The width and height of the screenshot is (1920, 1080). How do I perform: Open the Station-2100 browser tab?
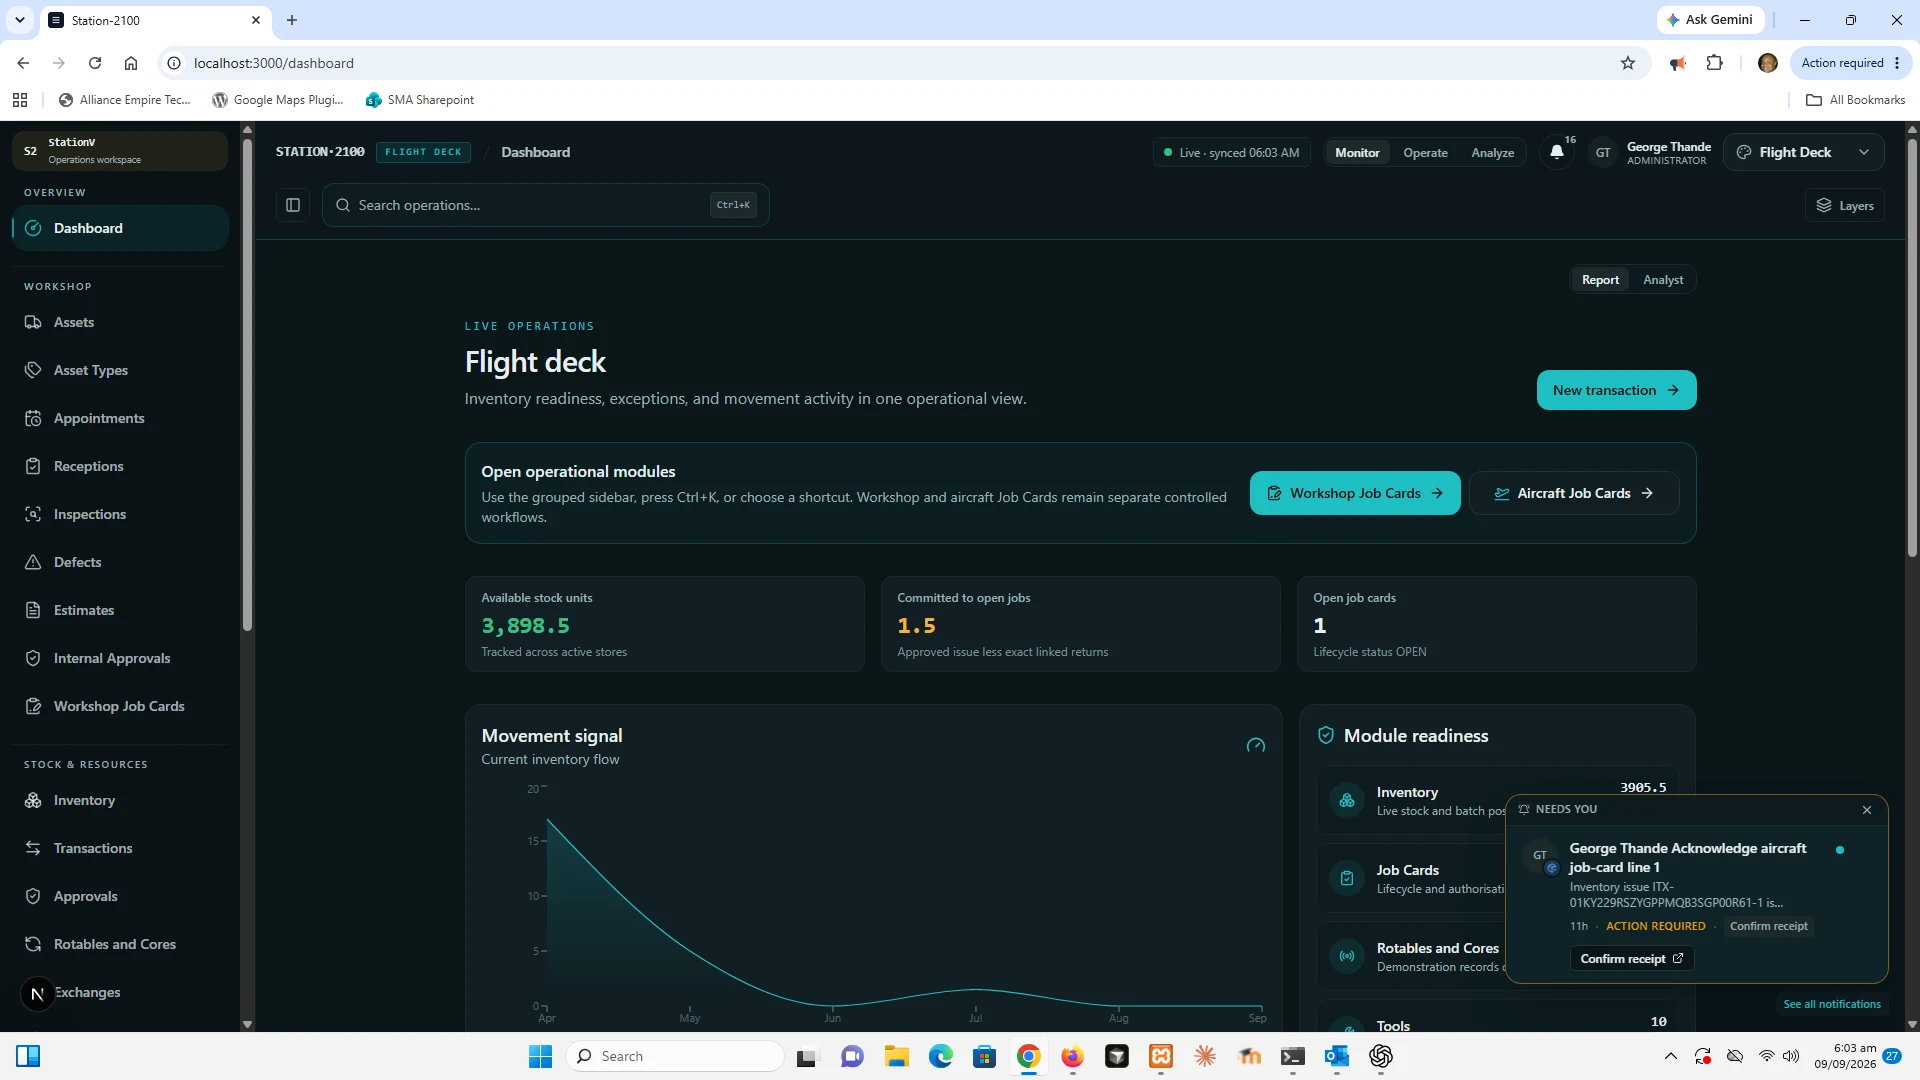(155, 20)
